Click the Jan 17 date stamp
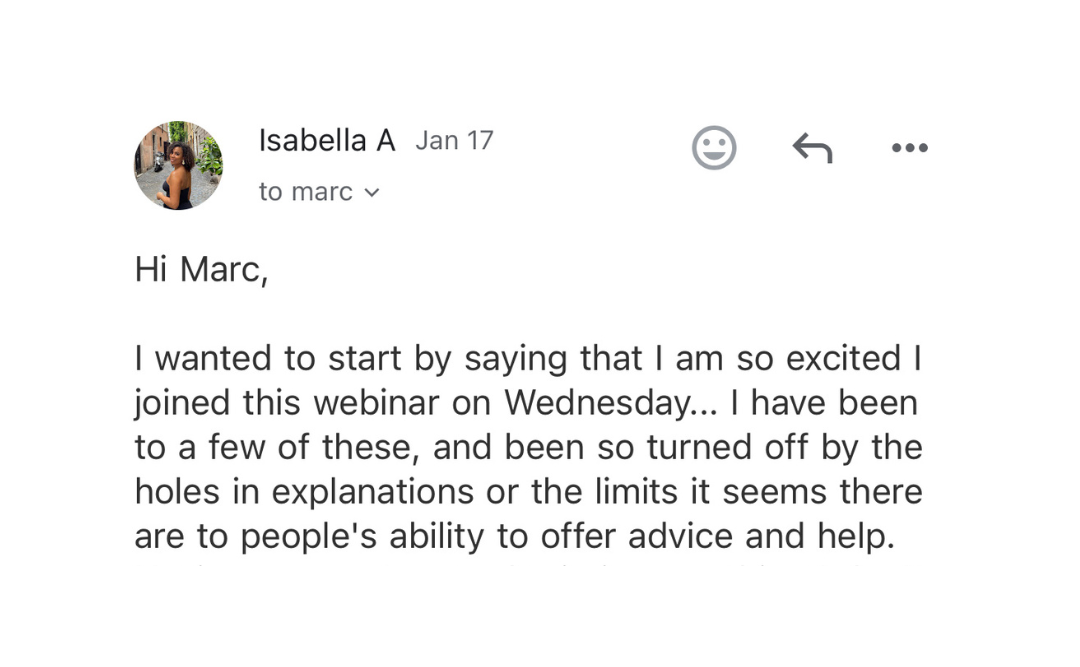 [x=455, y=141]
